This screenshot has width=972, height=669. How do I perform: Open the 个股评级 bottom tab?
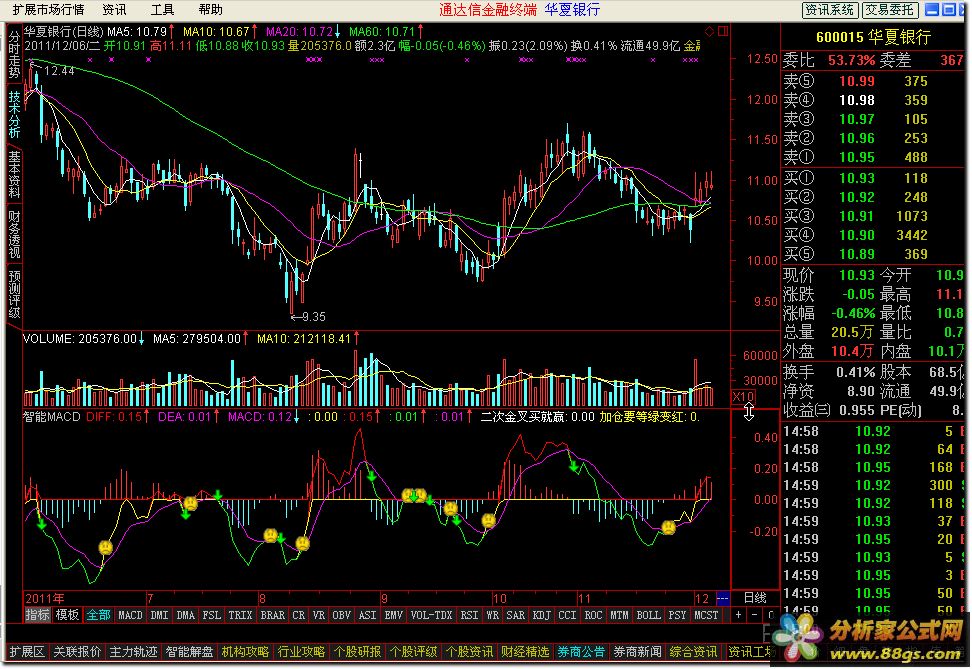(413, 652)
